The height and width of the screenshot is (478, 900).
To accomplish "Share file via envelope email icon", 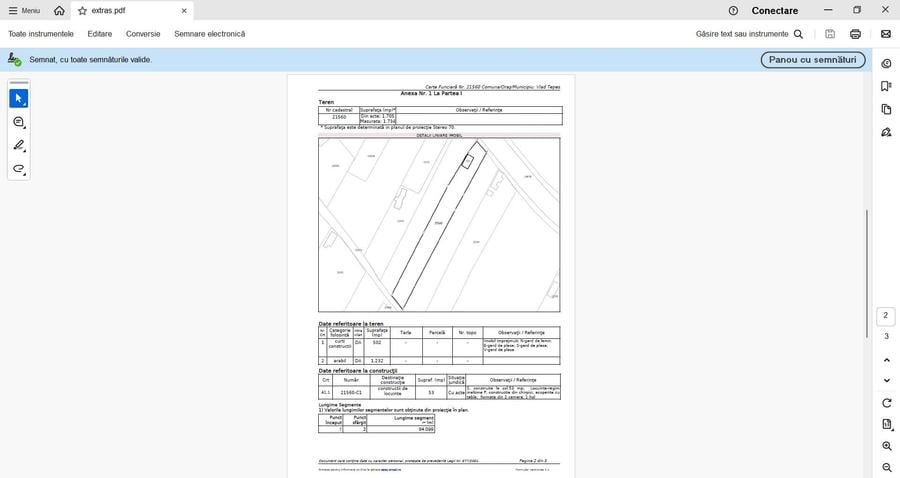I will (885, 34).
